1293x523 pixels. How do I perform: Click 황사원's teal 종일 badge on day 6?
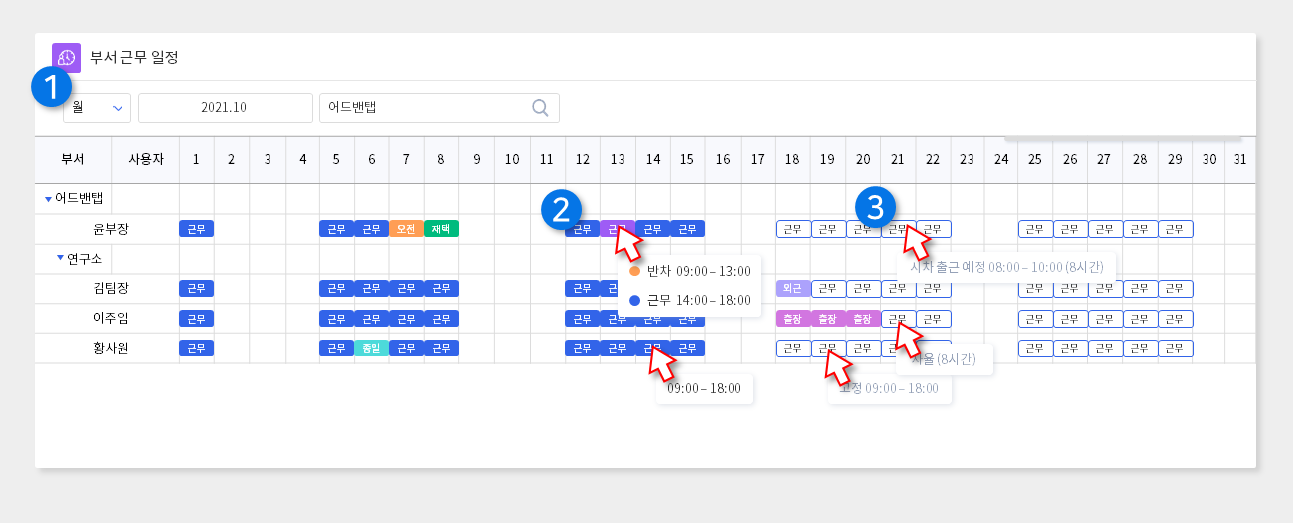[x=371, y=348]
